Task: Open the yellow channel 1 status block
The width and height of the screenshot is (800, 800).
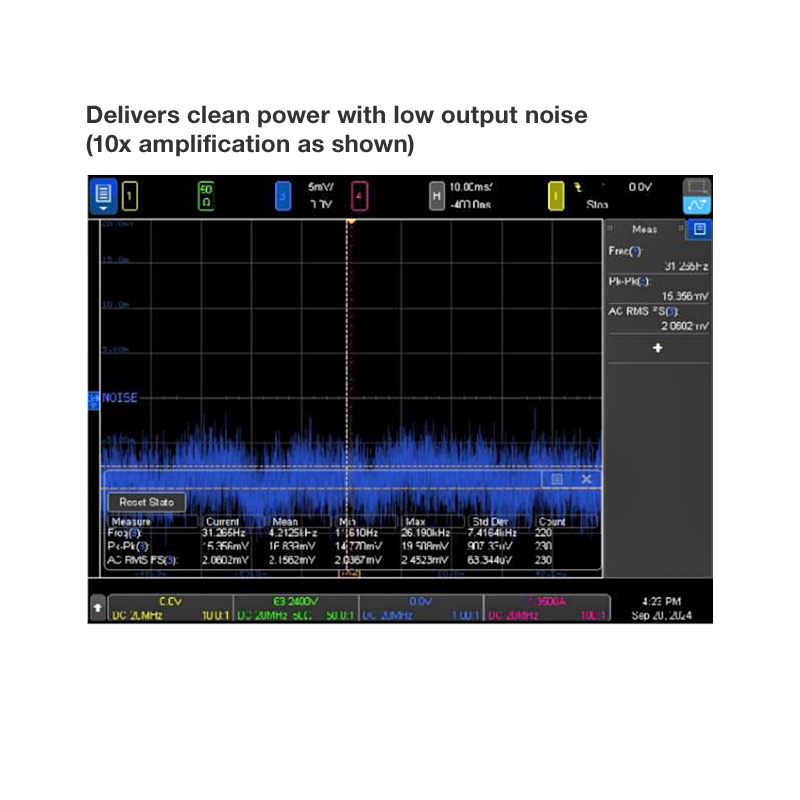Action: [170, 608]
